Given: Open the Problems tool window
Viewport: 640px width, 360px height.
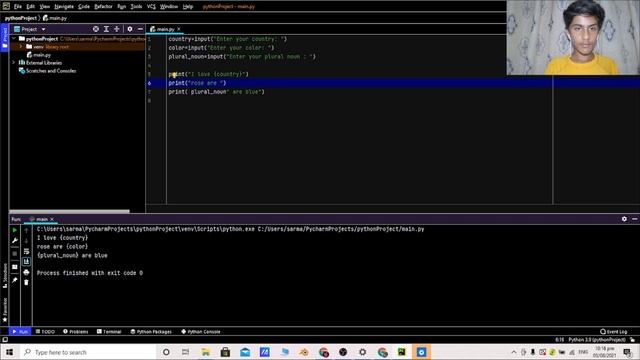Looking at the screenshot, I should point(76,332).
